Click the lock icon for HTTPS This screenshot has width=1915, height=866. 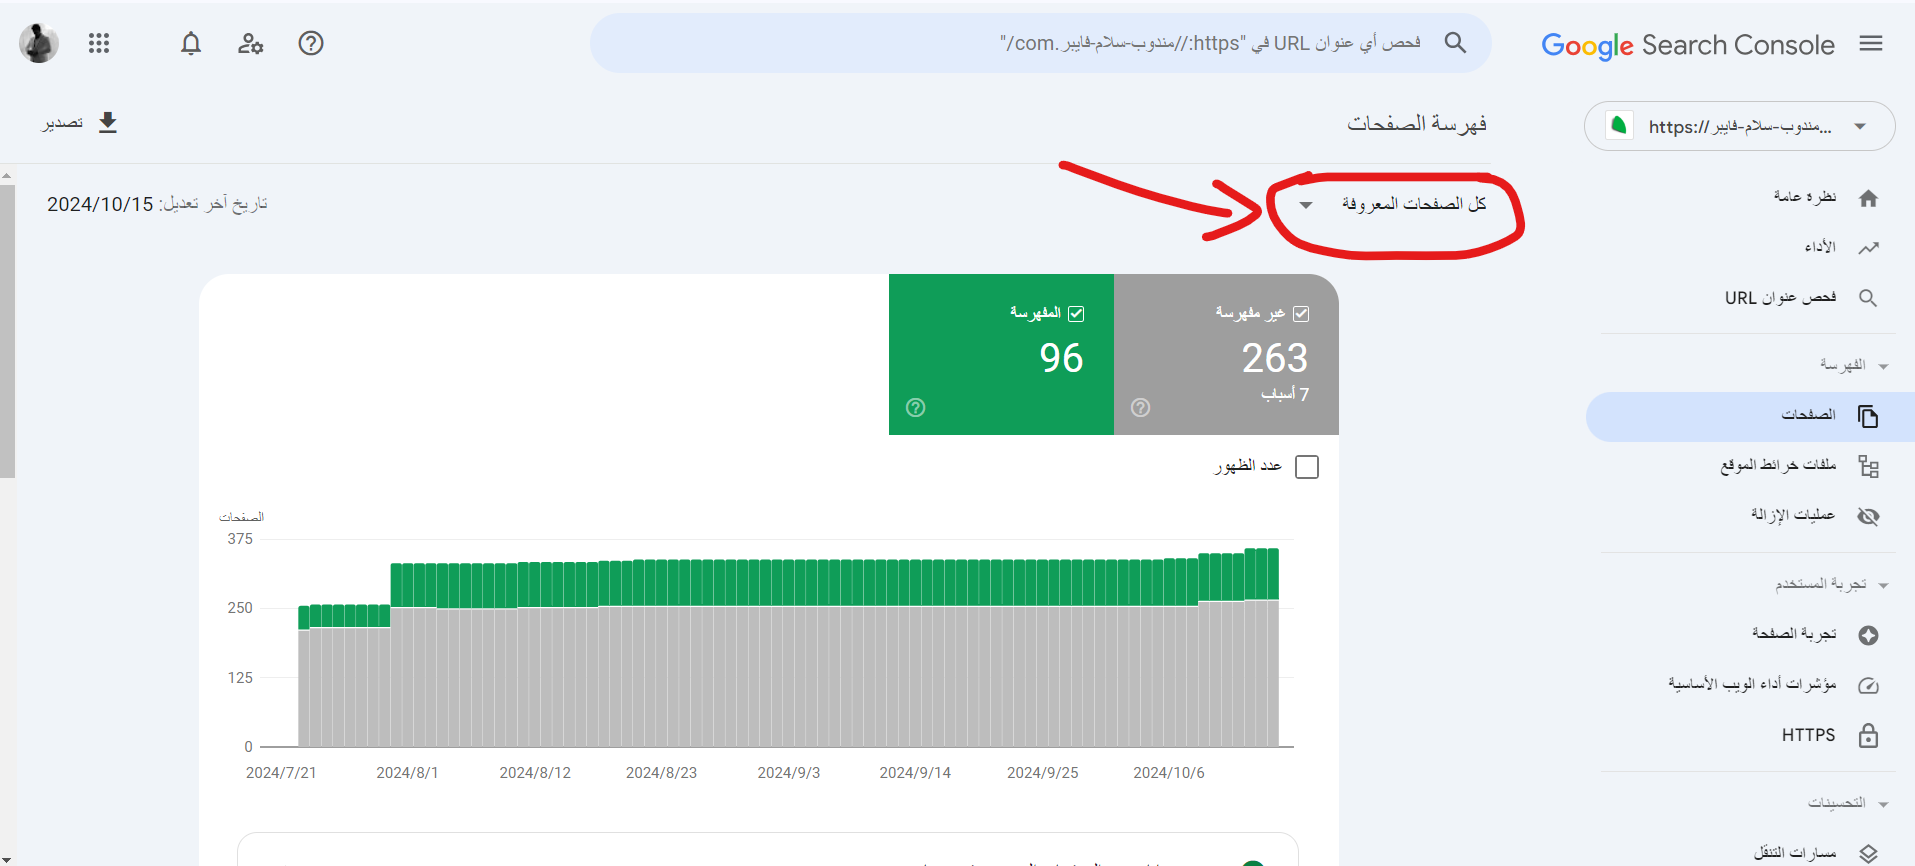(x=1868, y=735)
